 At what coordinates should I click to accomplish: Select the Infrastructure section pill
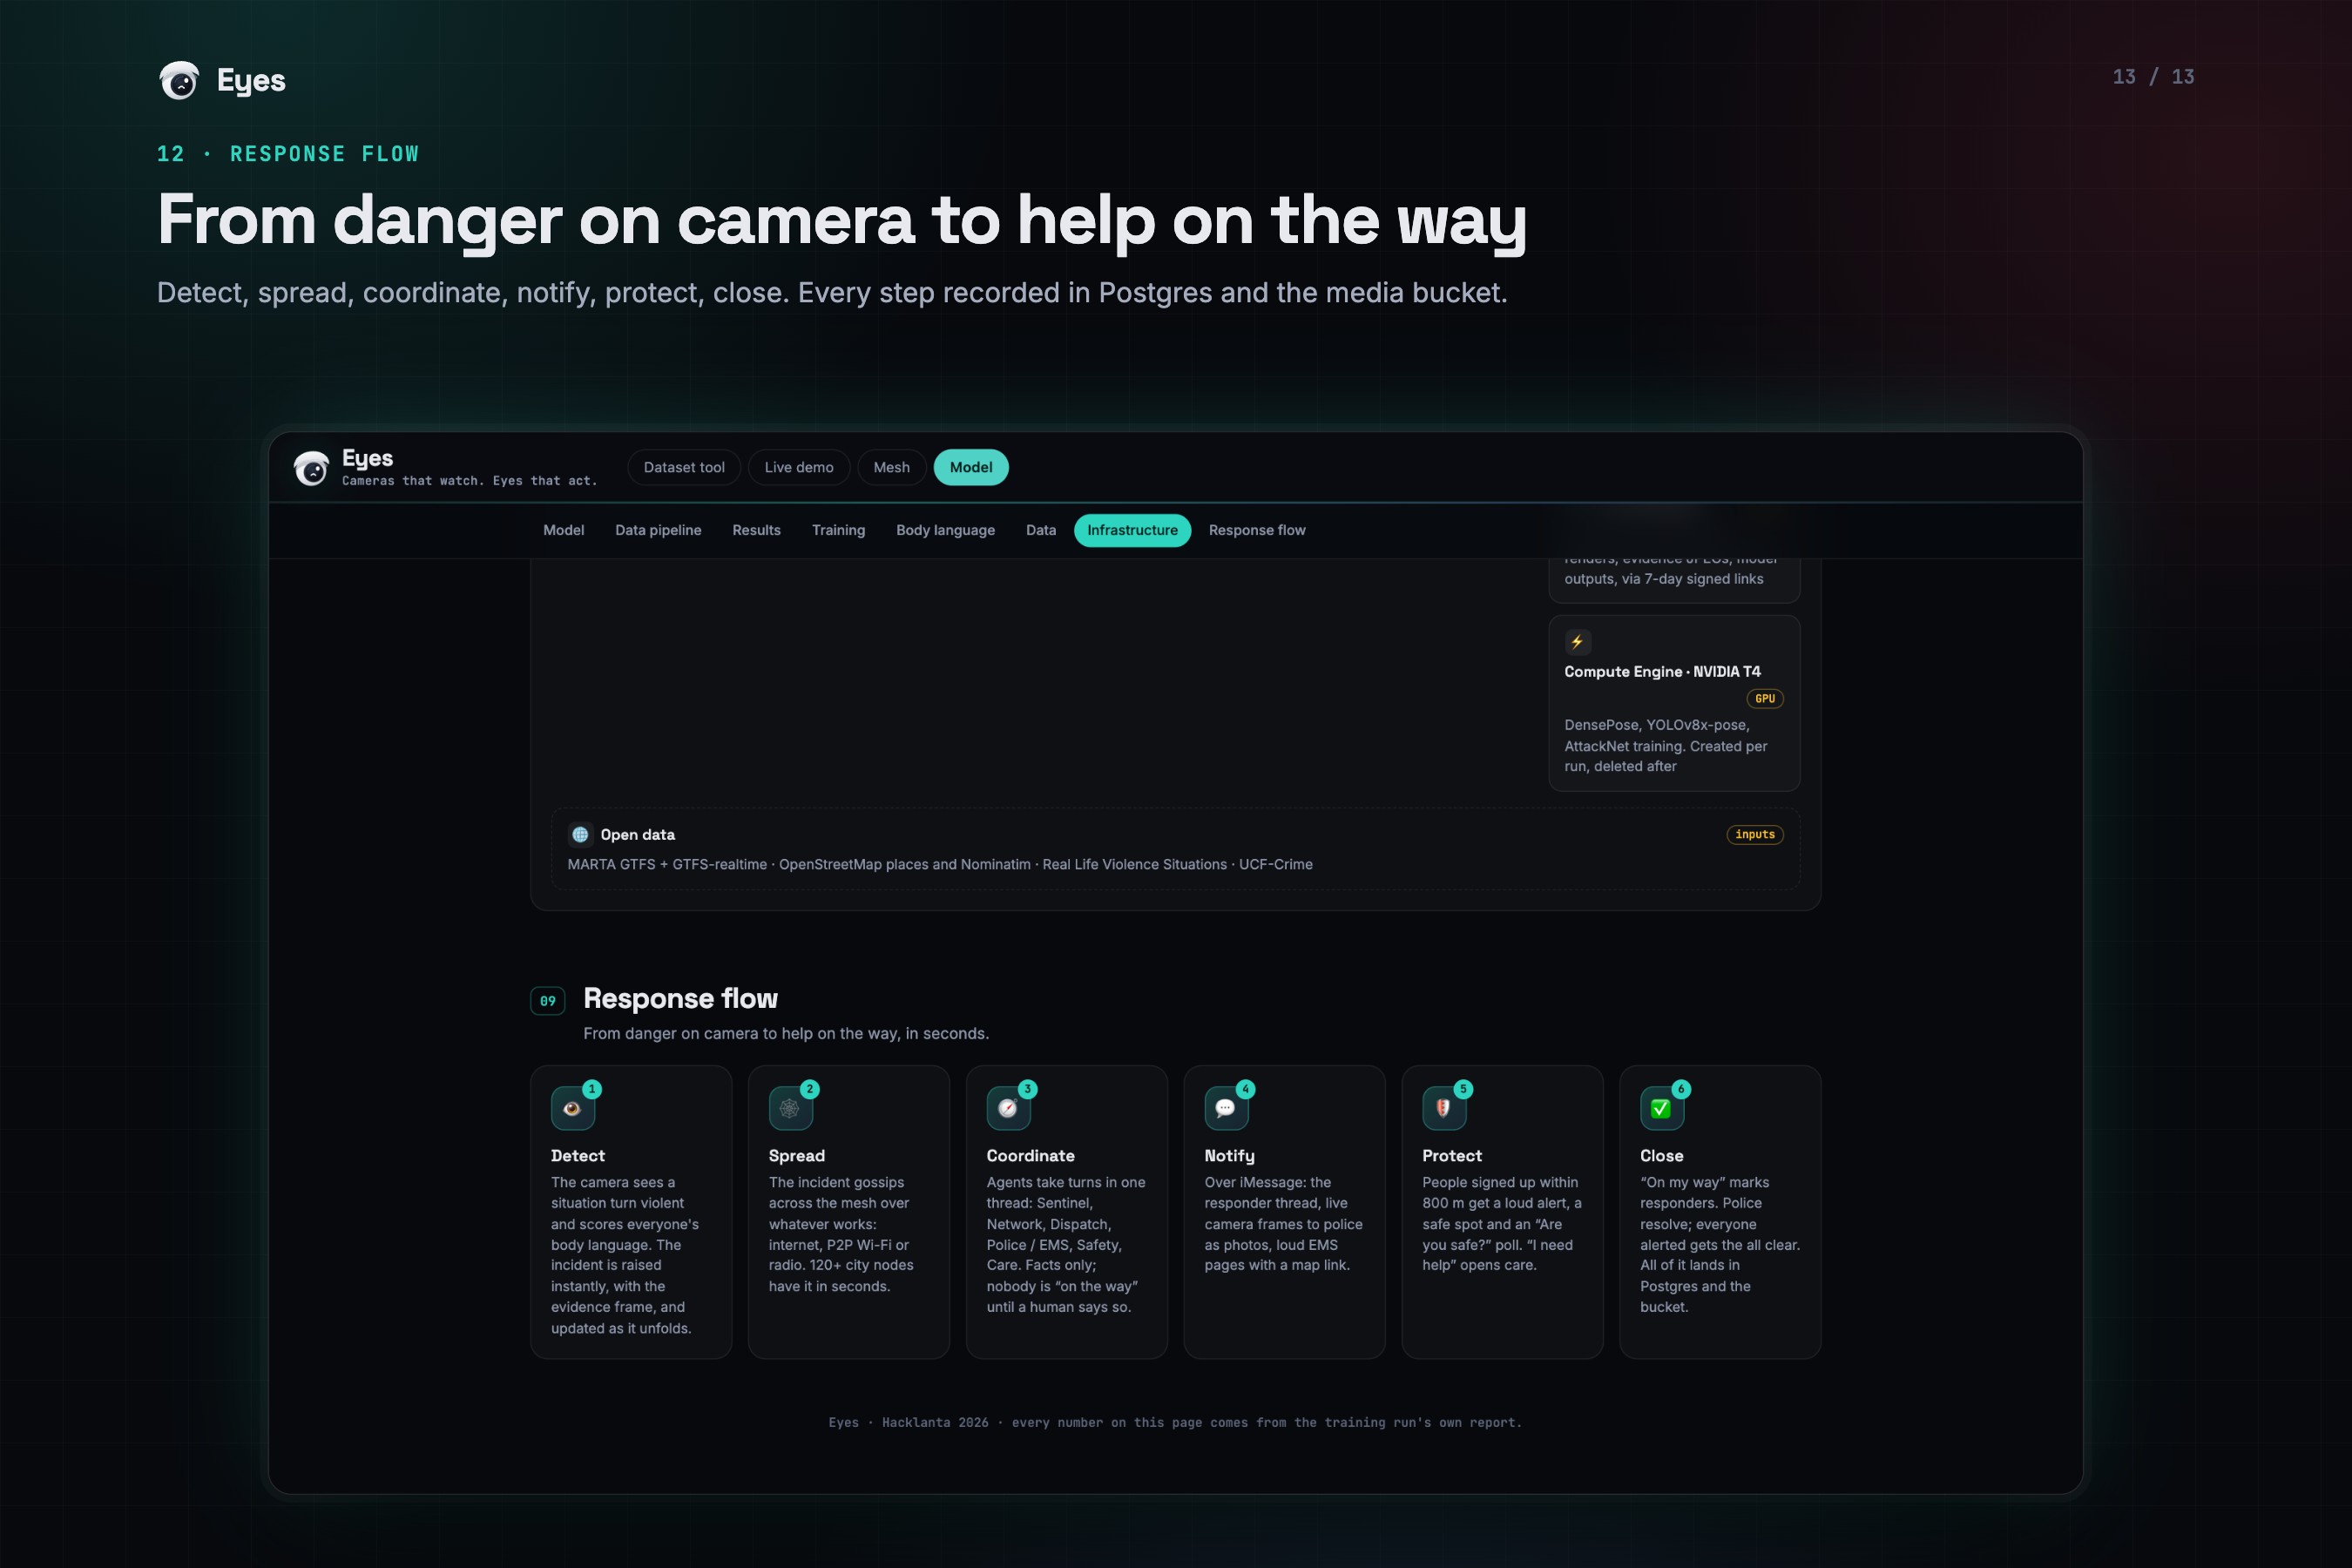[x=1132, y=530]
